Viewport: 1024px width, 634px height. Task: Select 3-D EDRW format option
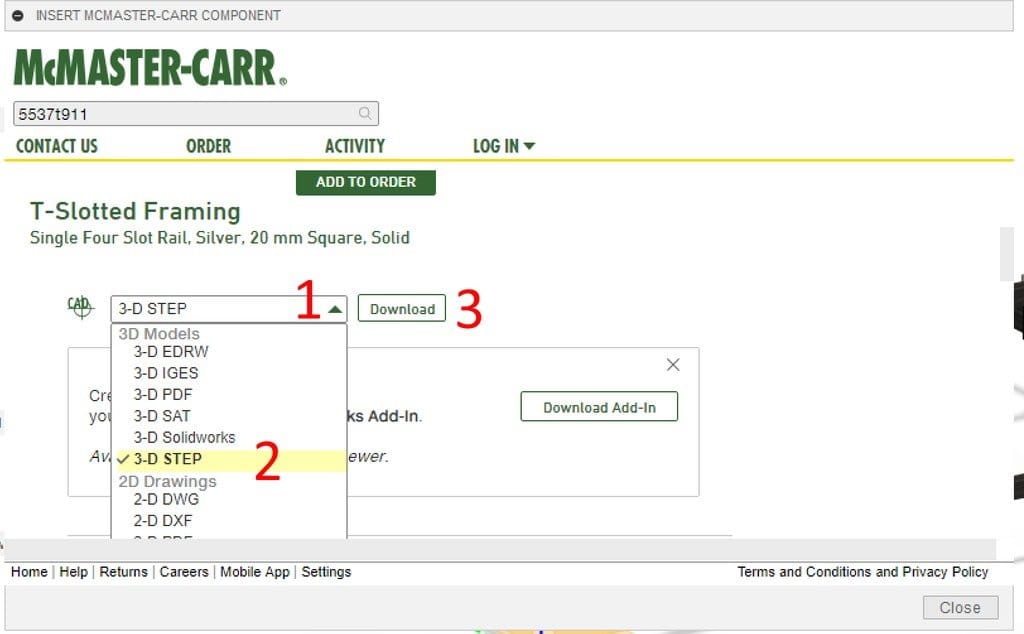point(171,352)
